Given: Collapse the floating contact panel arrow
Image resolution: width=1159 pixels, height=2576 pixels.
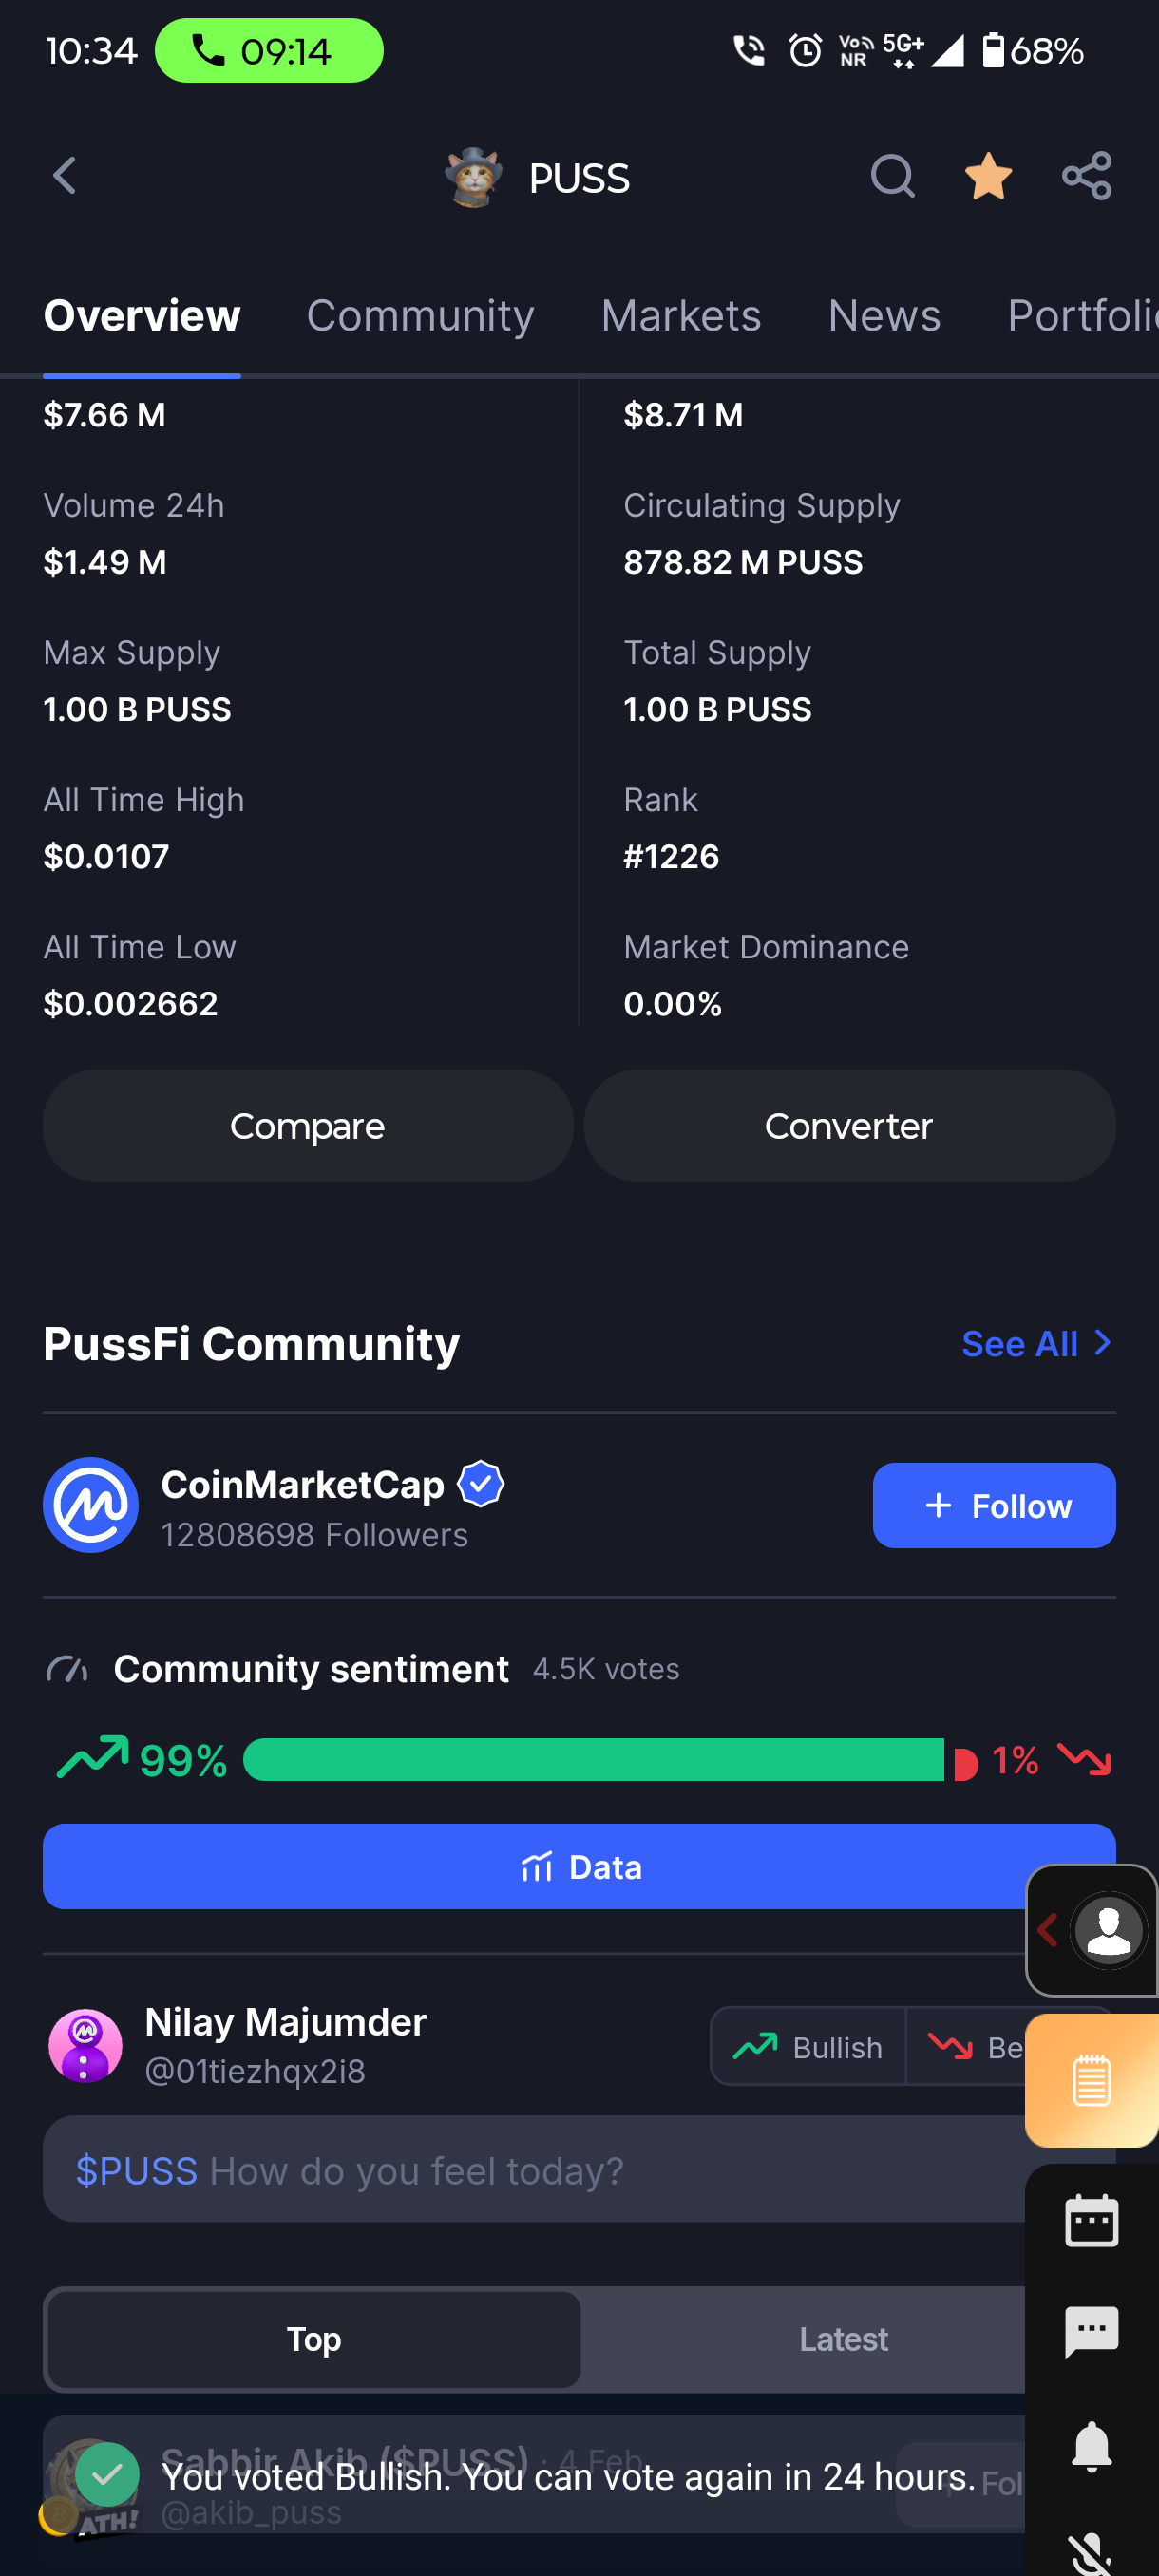Looking at the screenshot, I should click(x=1048, y=1929).
